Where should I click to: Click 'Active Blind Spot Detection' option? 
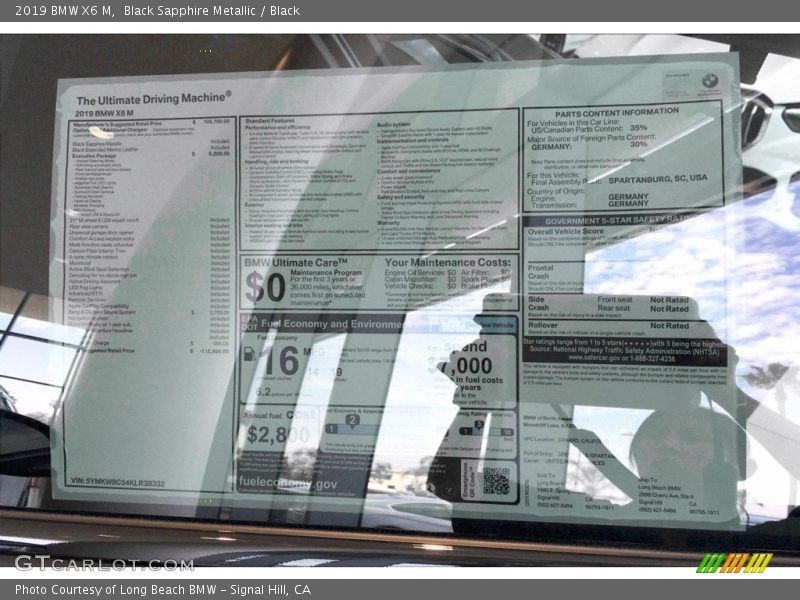pos(99,269)
